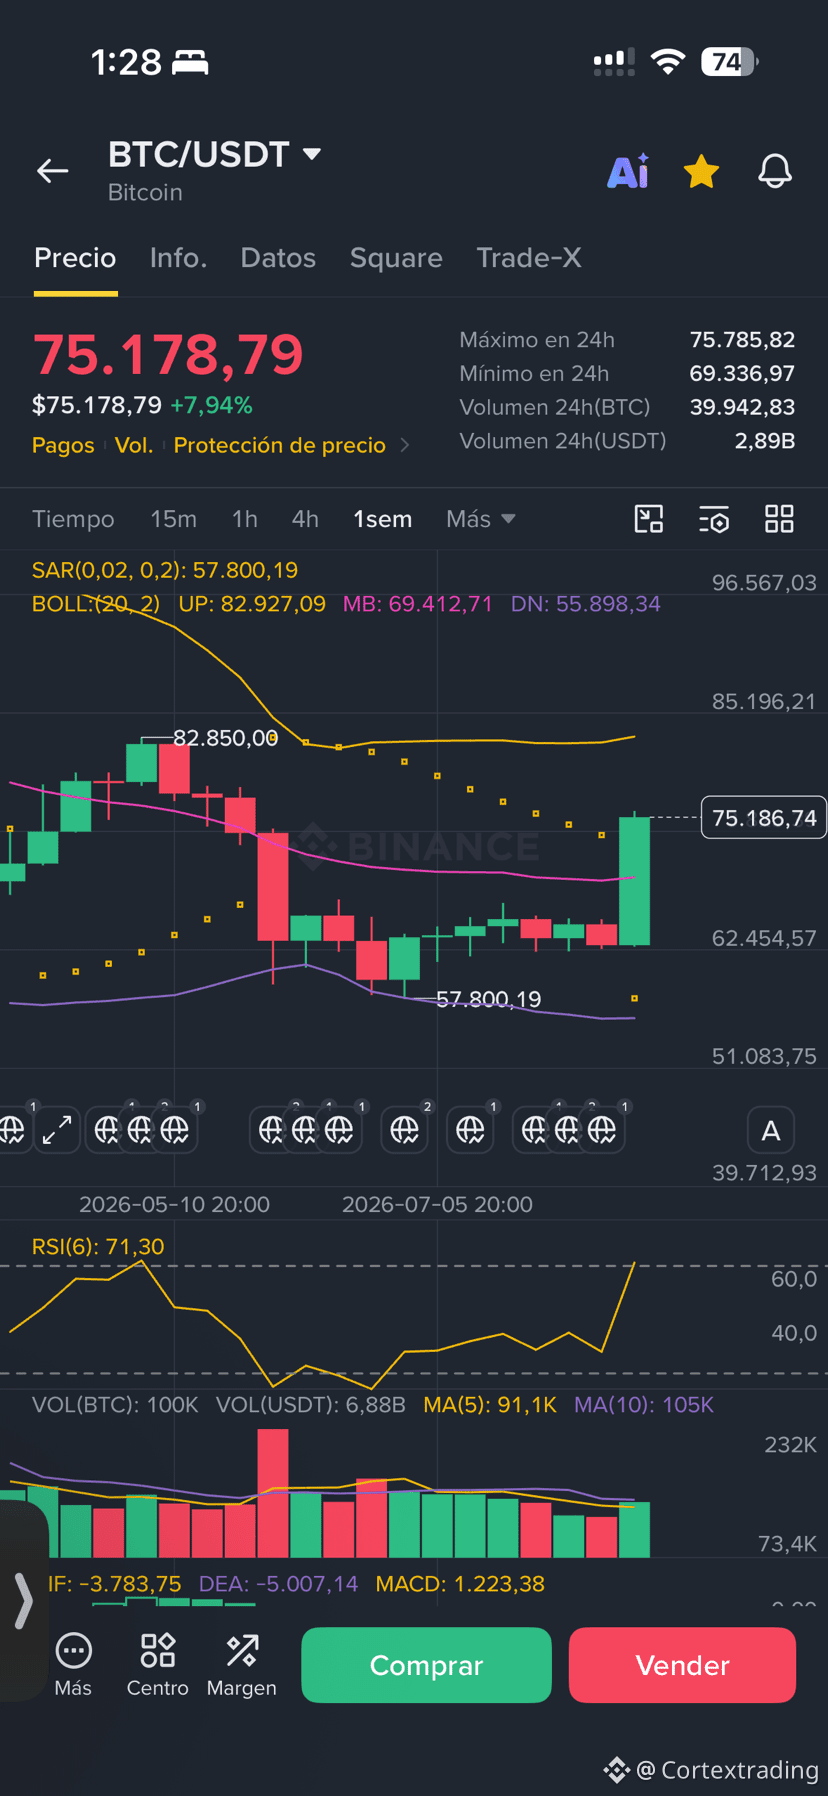Open price alert bell icon
Image resolution: width=828 pixels, height=1796 pixels.
(x=775, y=171)
